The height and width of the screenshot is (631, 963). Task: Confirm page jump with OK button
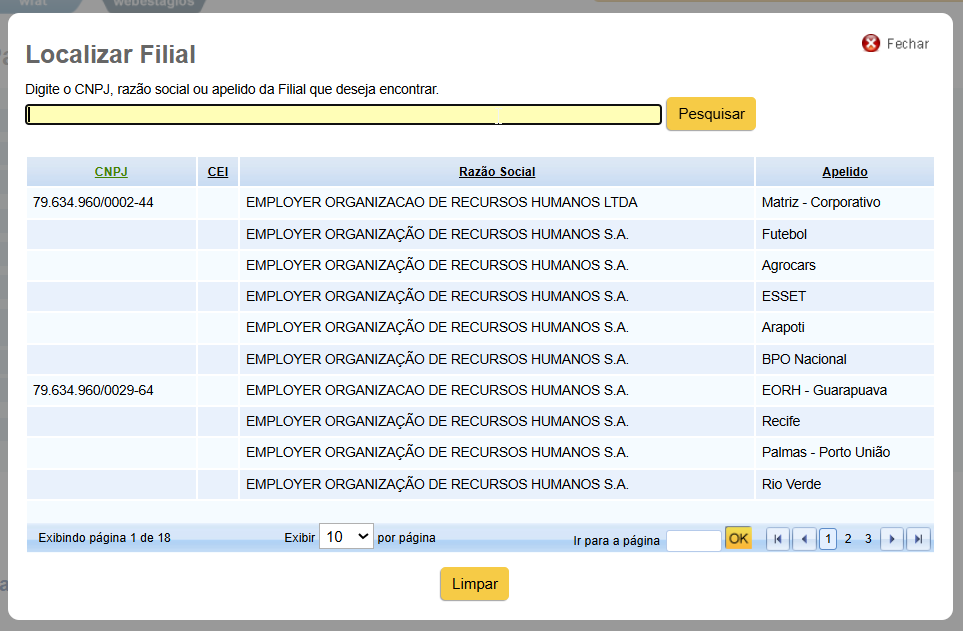pyautogui.click(x=738, y=539)
